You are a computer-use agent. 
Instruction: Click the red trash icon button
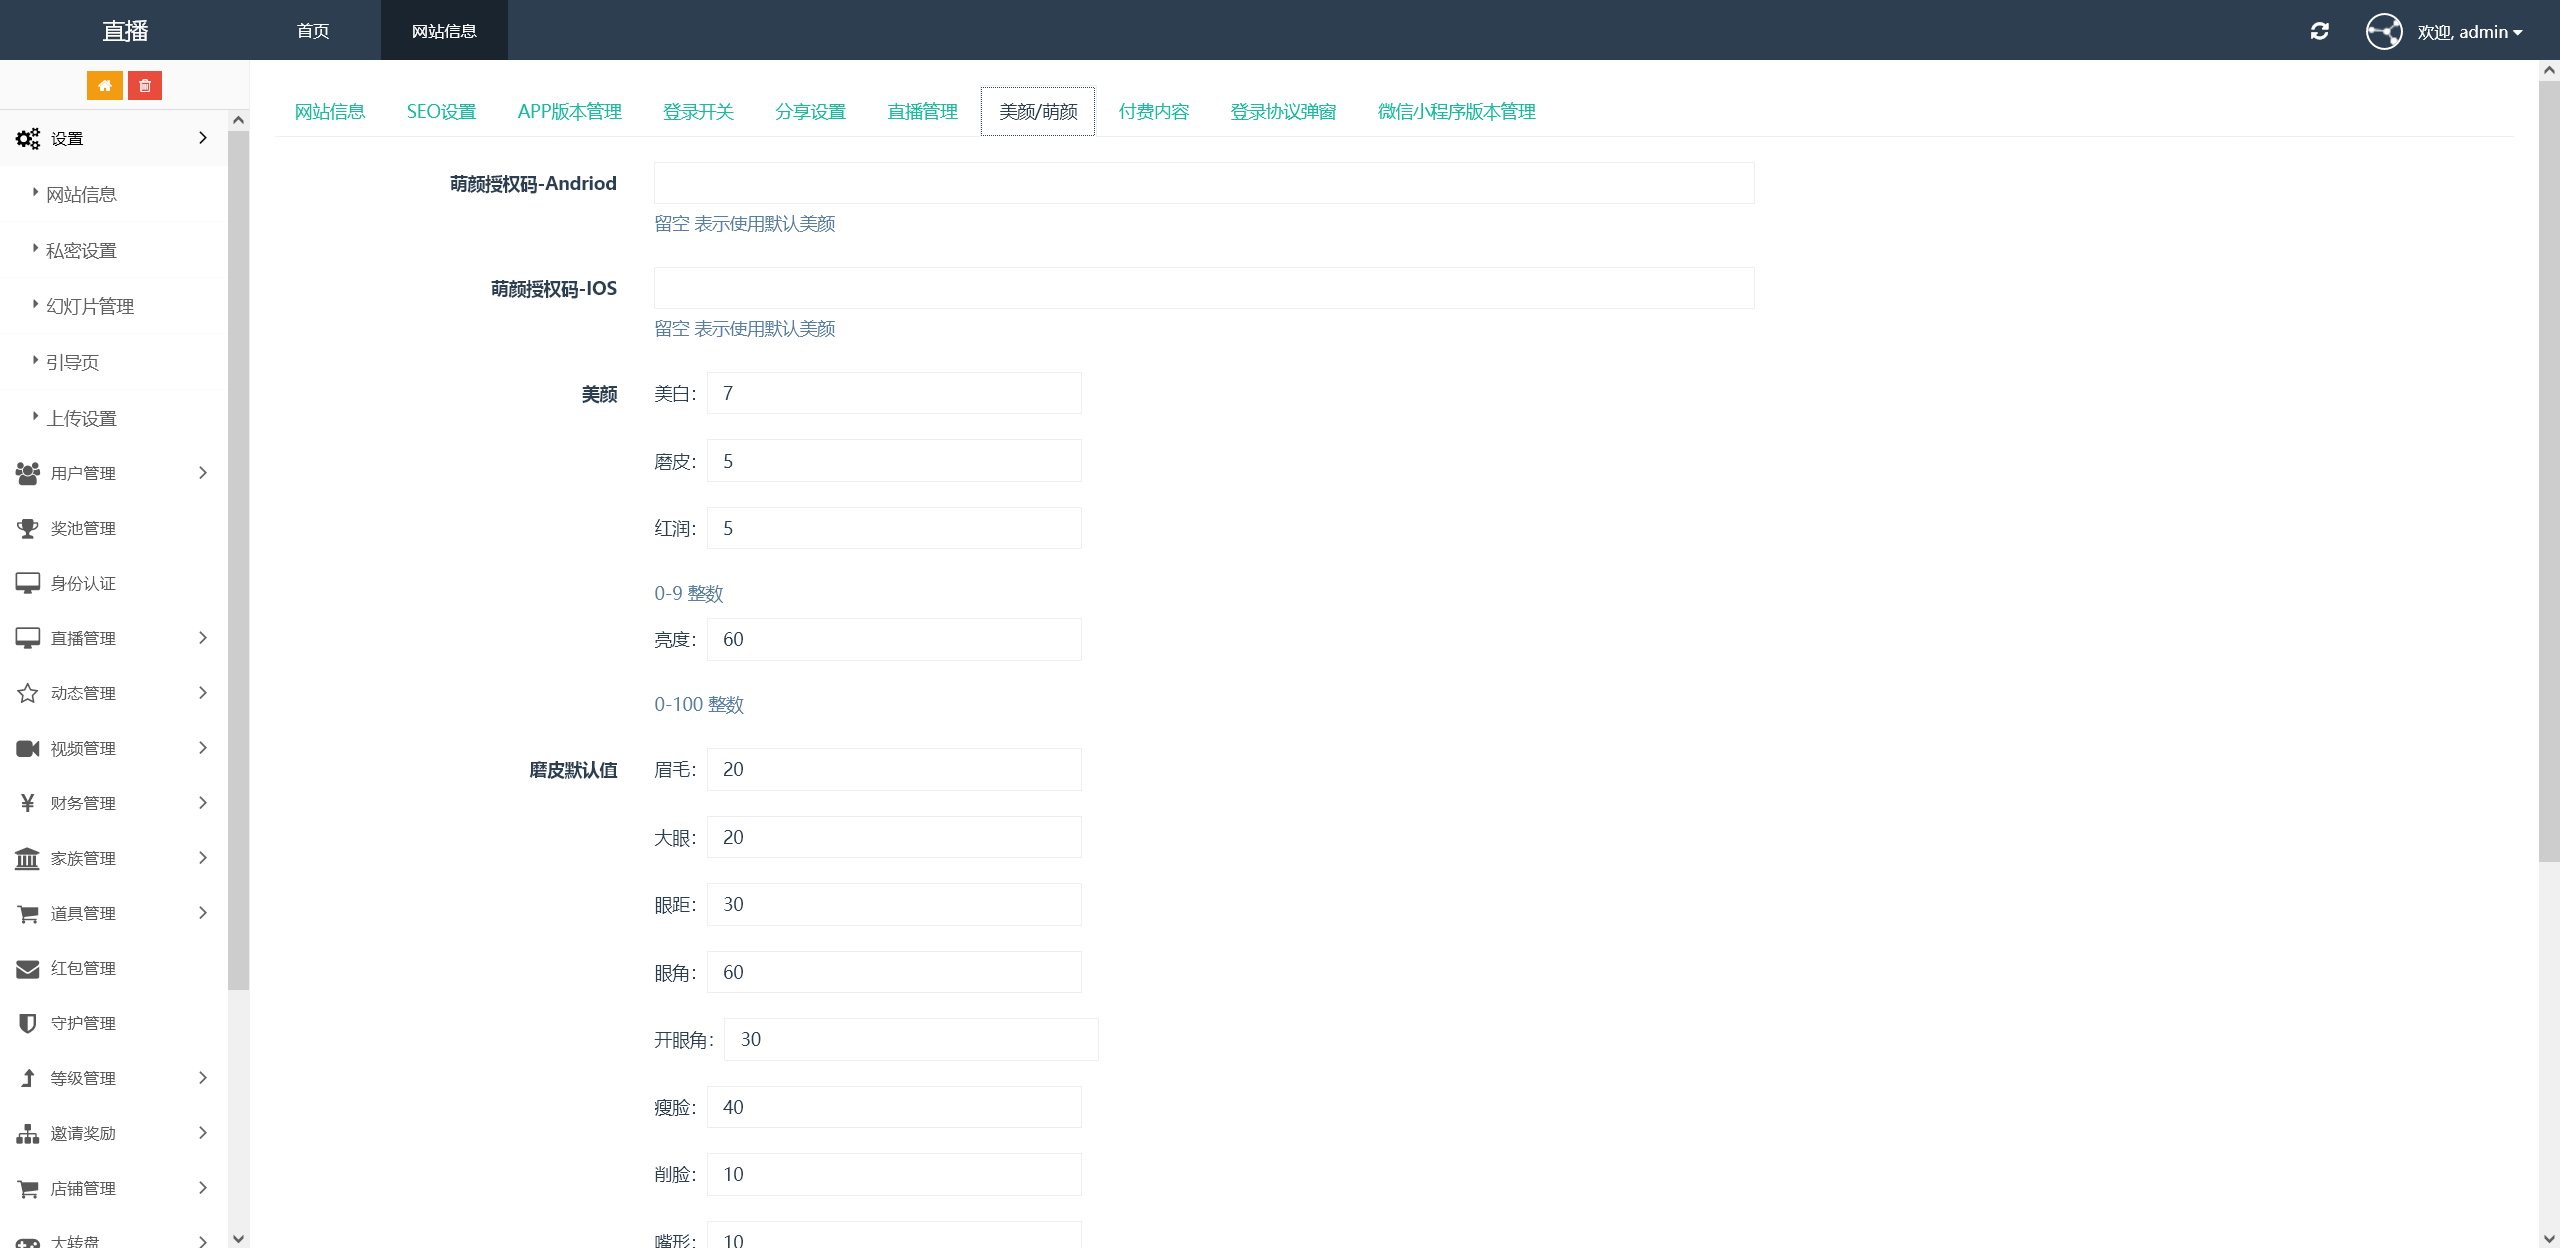point(145,86)
